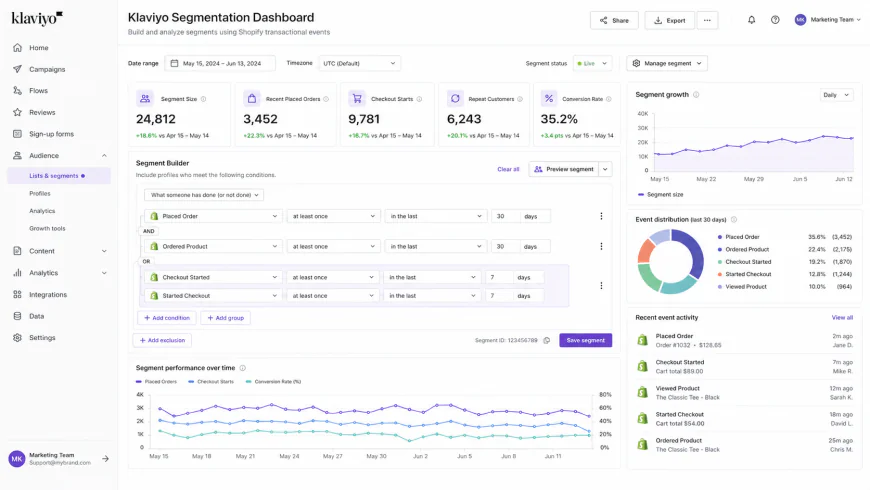Open the help question mark icon
This screenshot has width=870, height=490.
click(775, 20)
